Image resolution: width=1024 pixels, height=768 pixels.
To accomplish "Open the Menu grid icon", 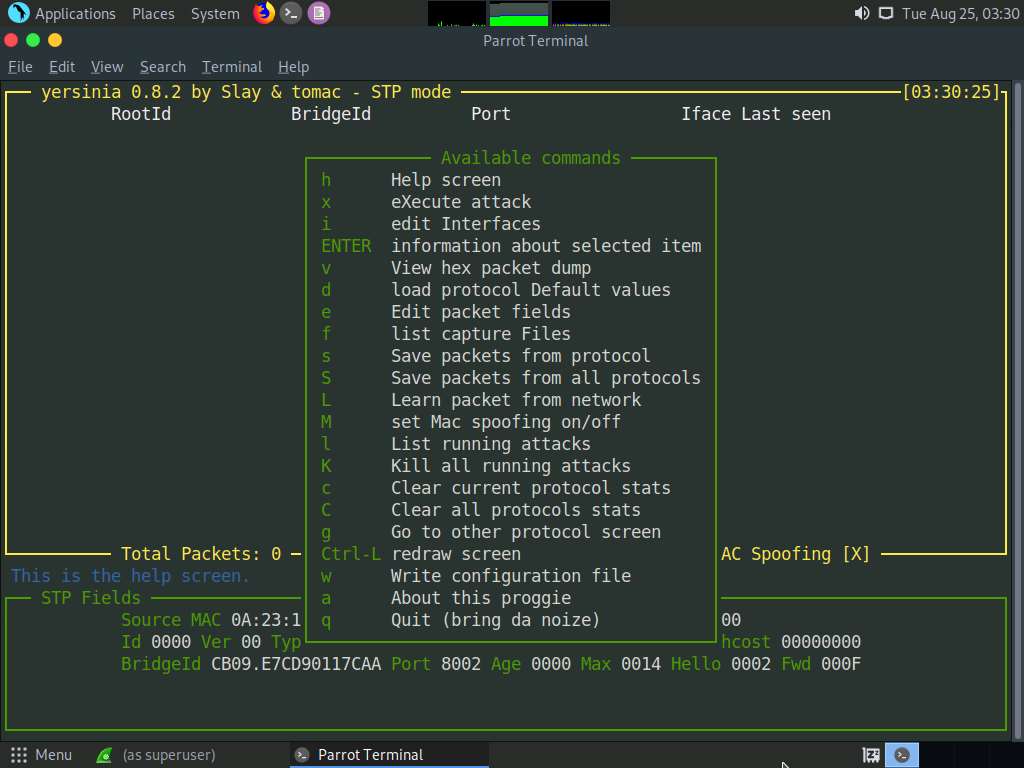I will [x=19, y=755].
